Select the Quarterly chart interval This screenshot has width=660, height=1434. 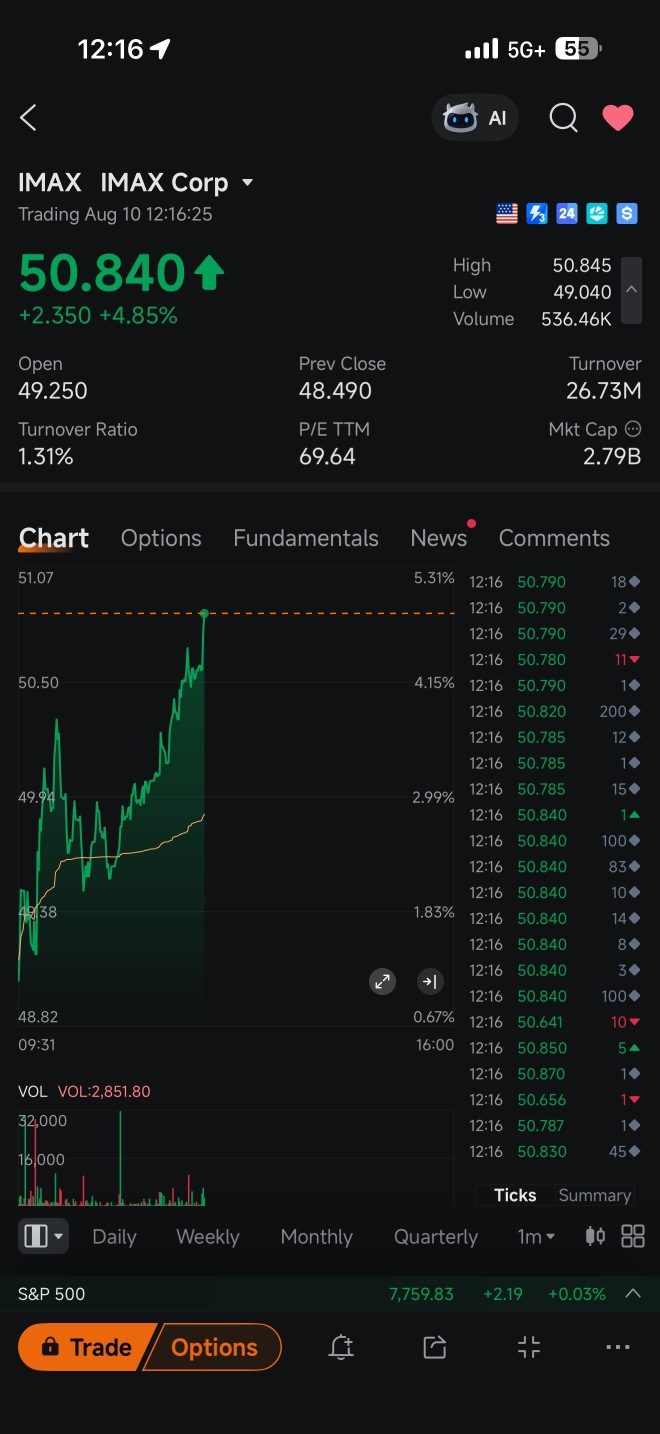436,1237
